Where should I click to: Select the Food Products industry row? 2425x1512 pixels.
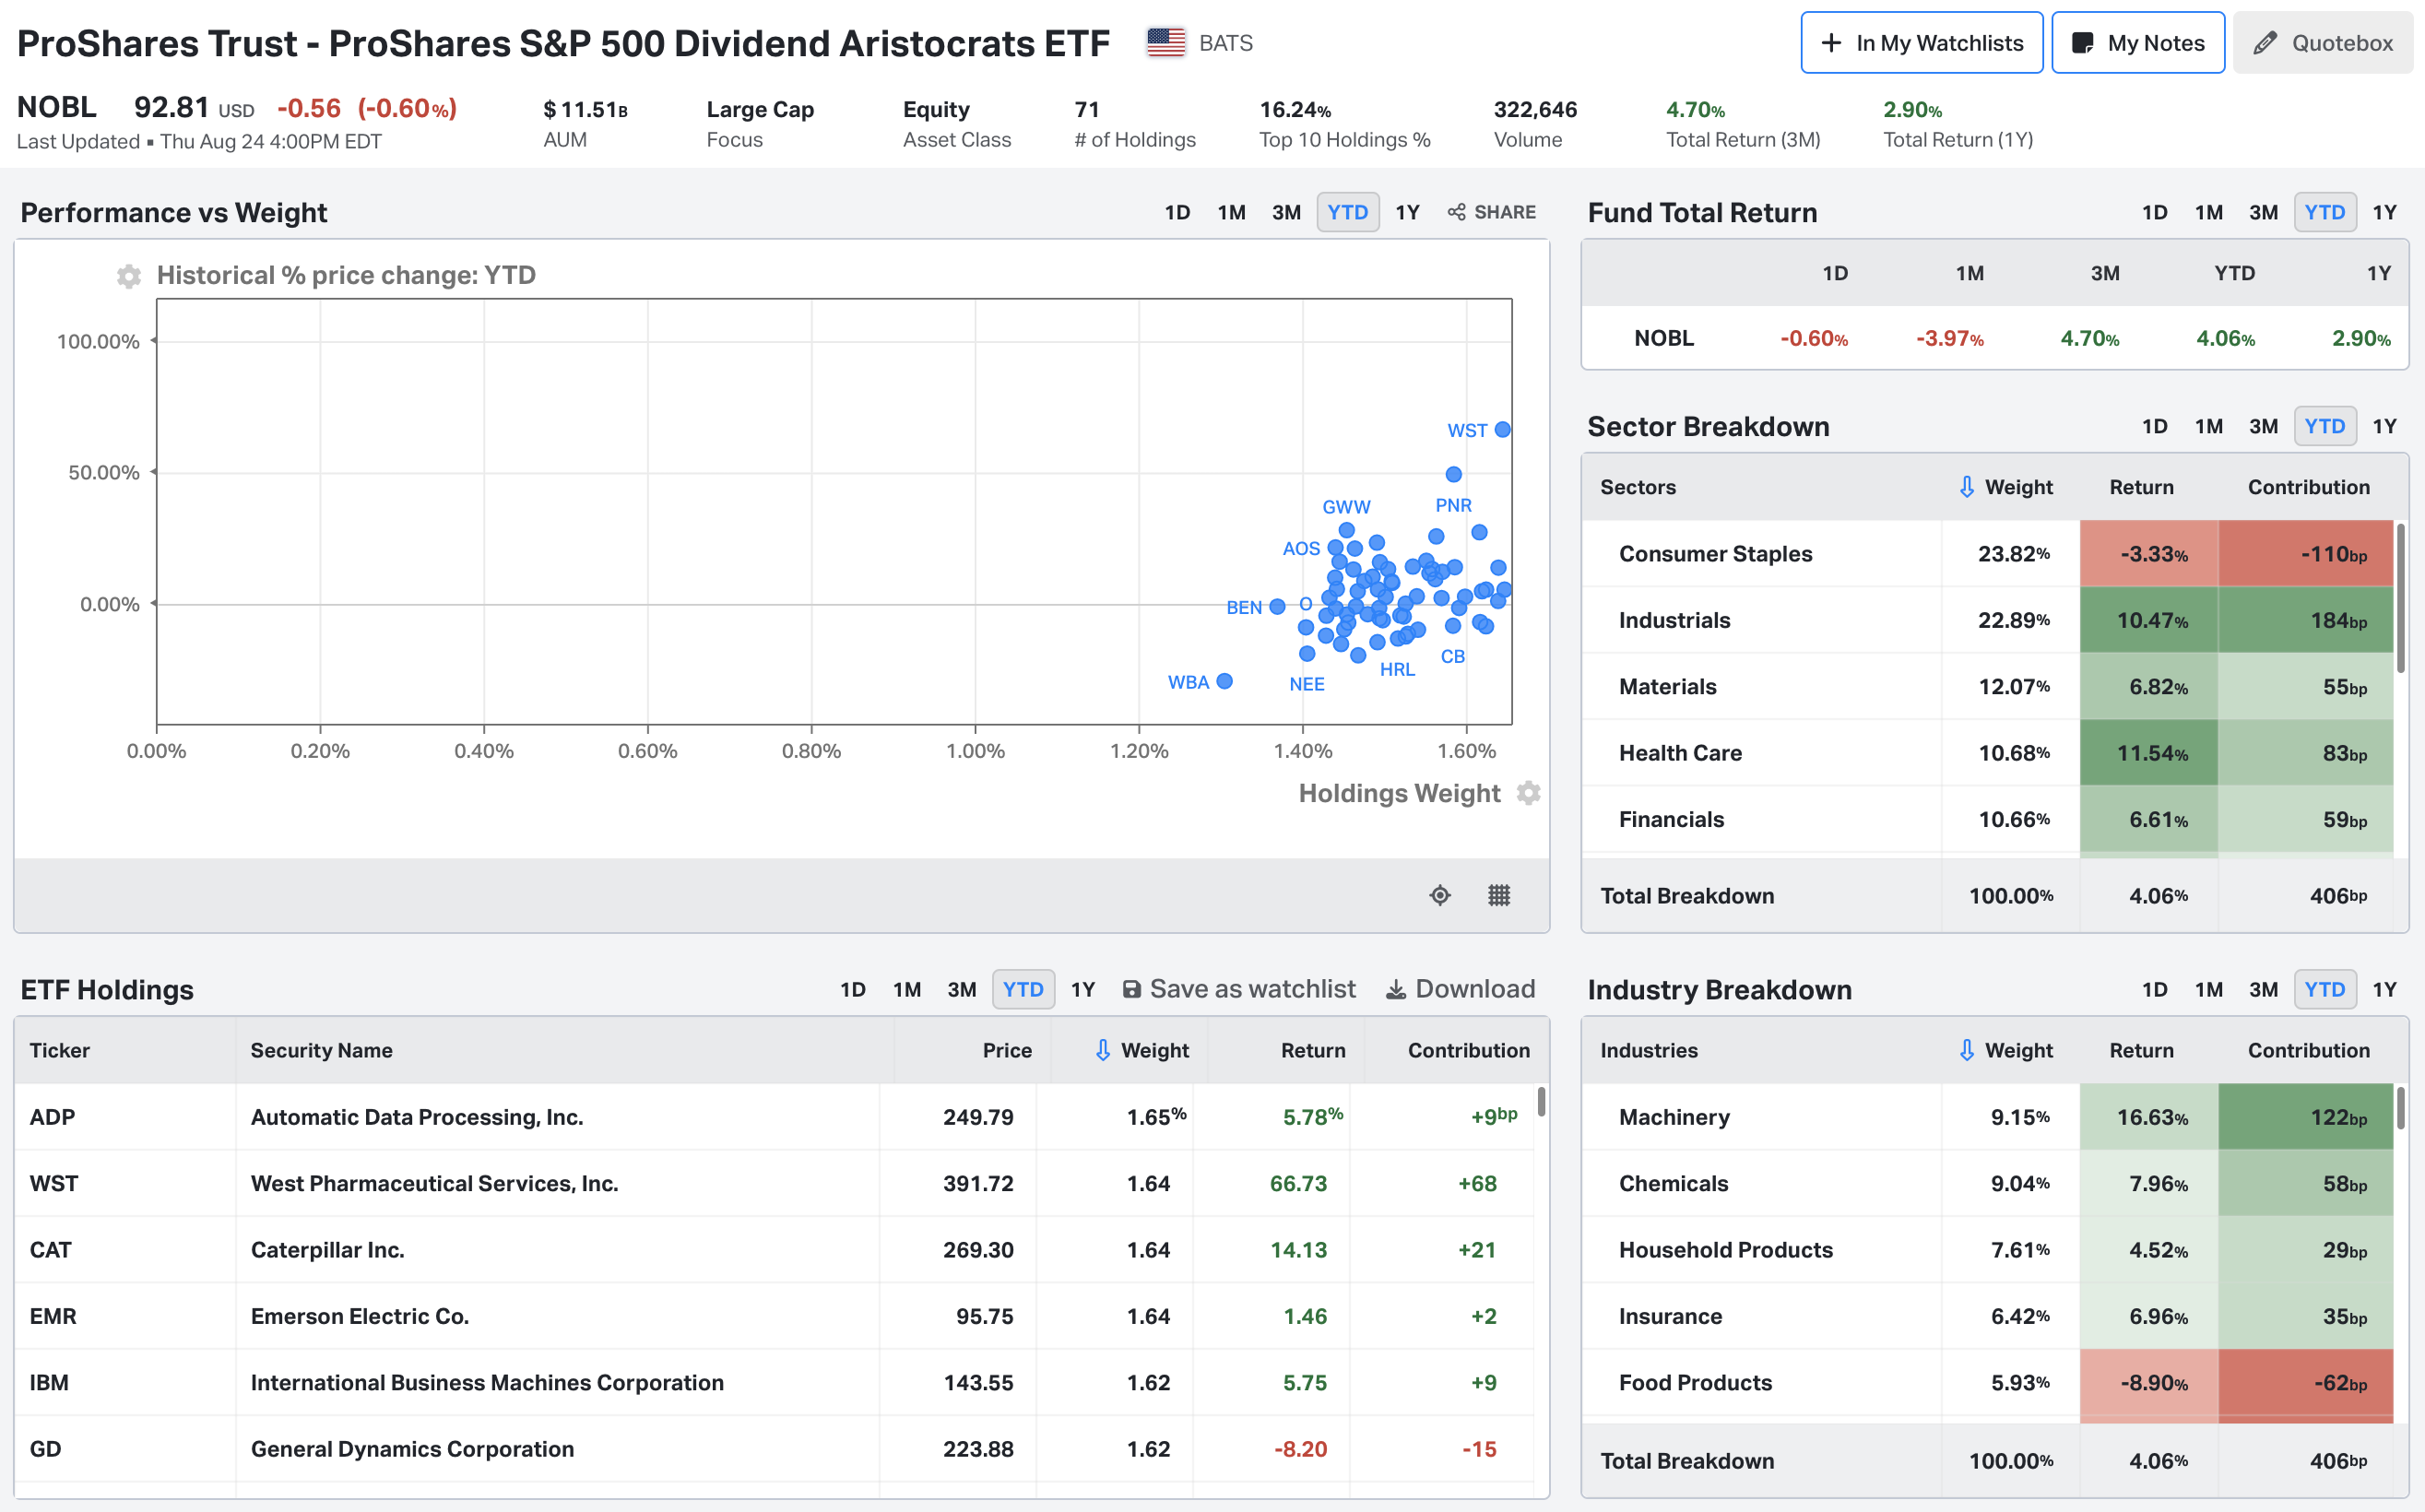click(1988, 1383)
